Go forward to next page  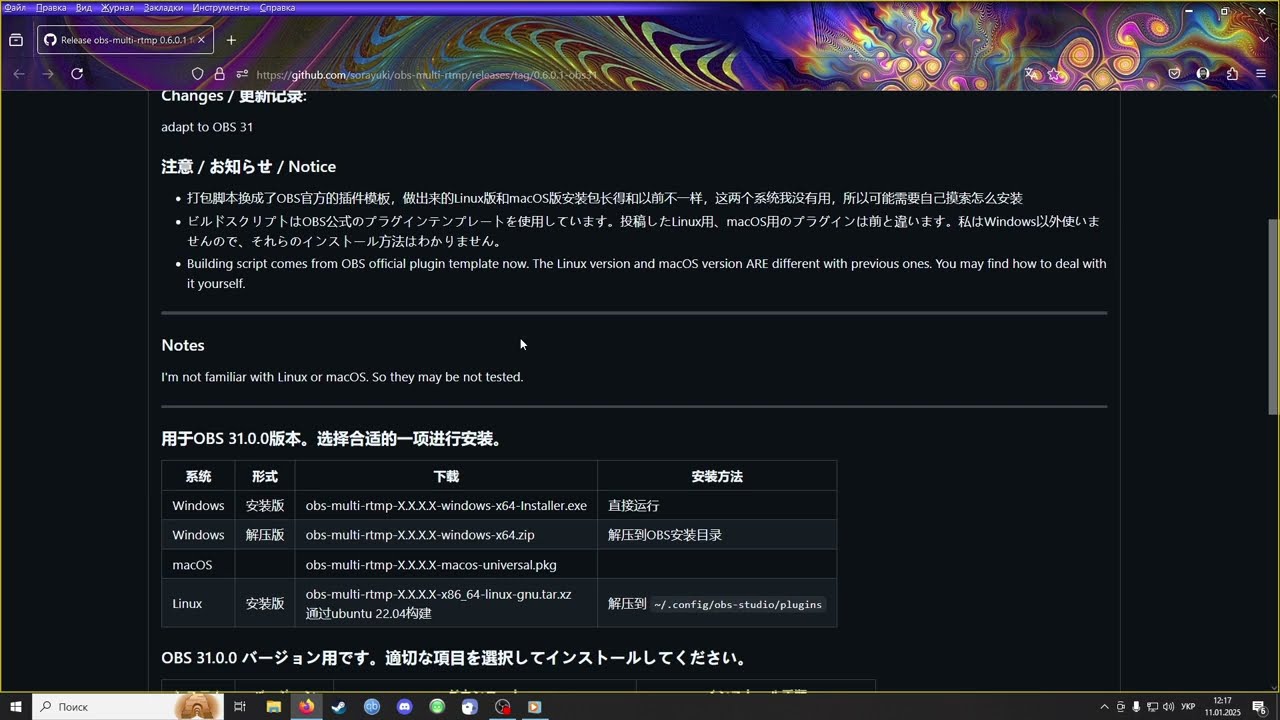pos(48,74)
